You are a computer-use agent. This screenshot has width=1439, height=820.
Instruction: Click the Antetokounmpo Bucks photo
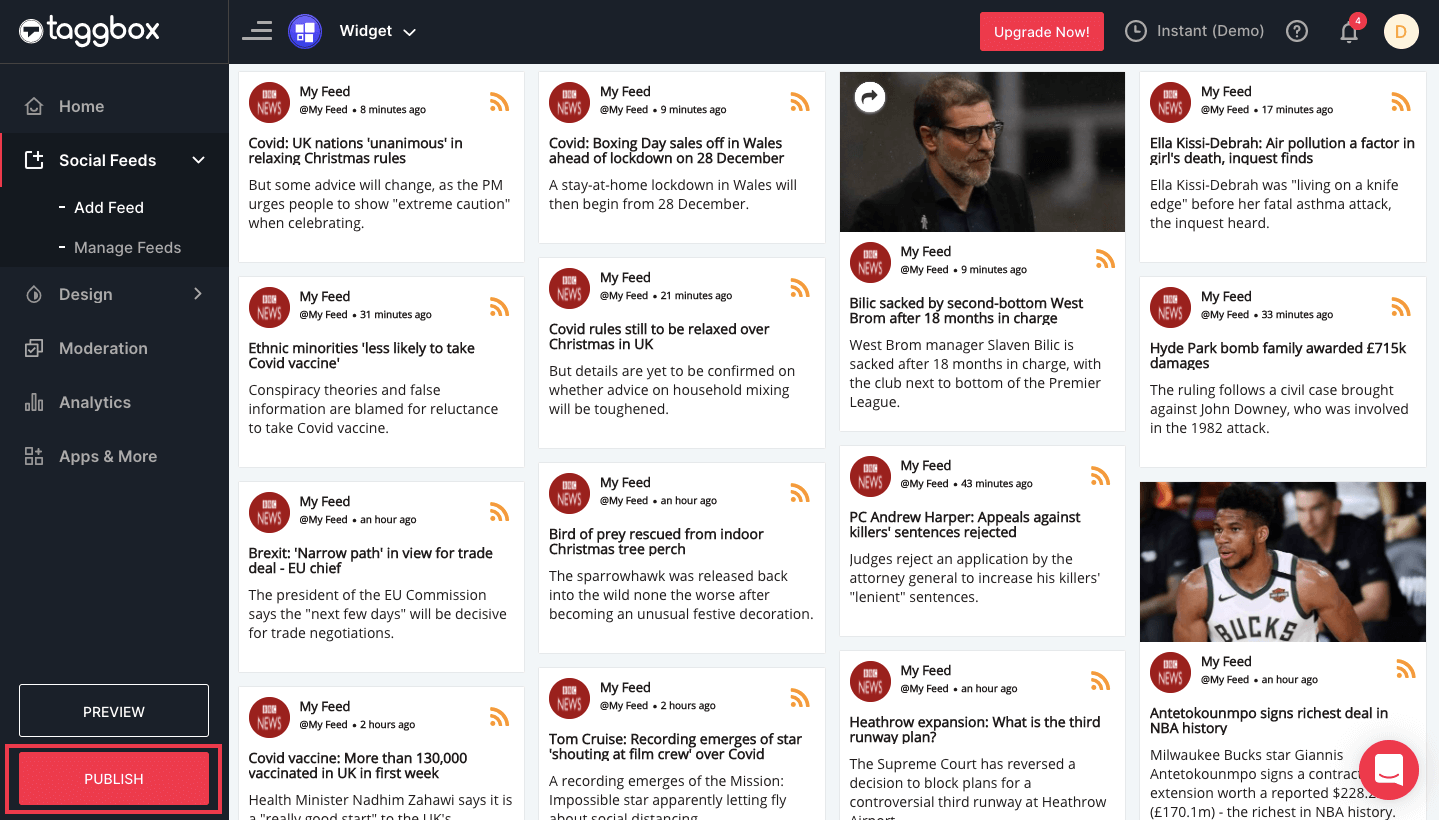click(x=1282, y=562)
